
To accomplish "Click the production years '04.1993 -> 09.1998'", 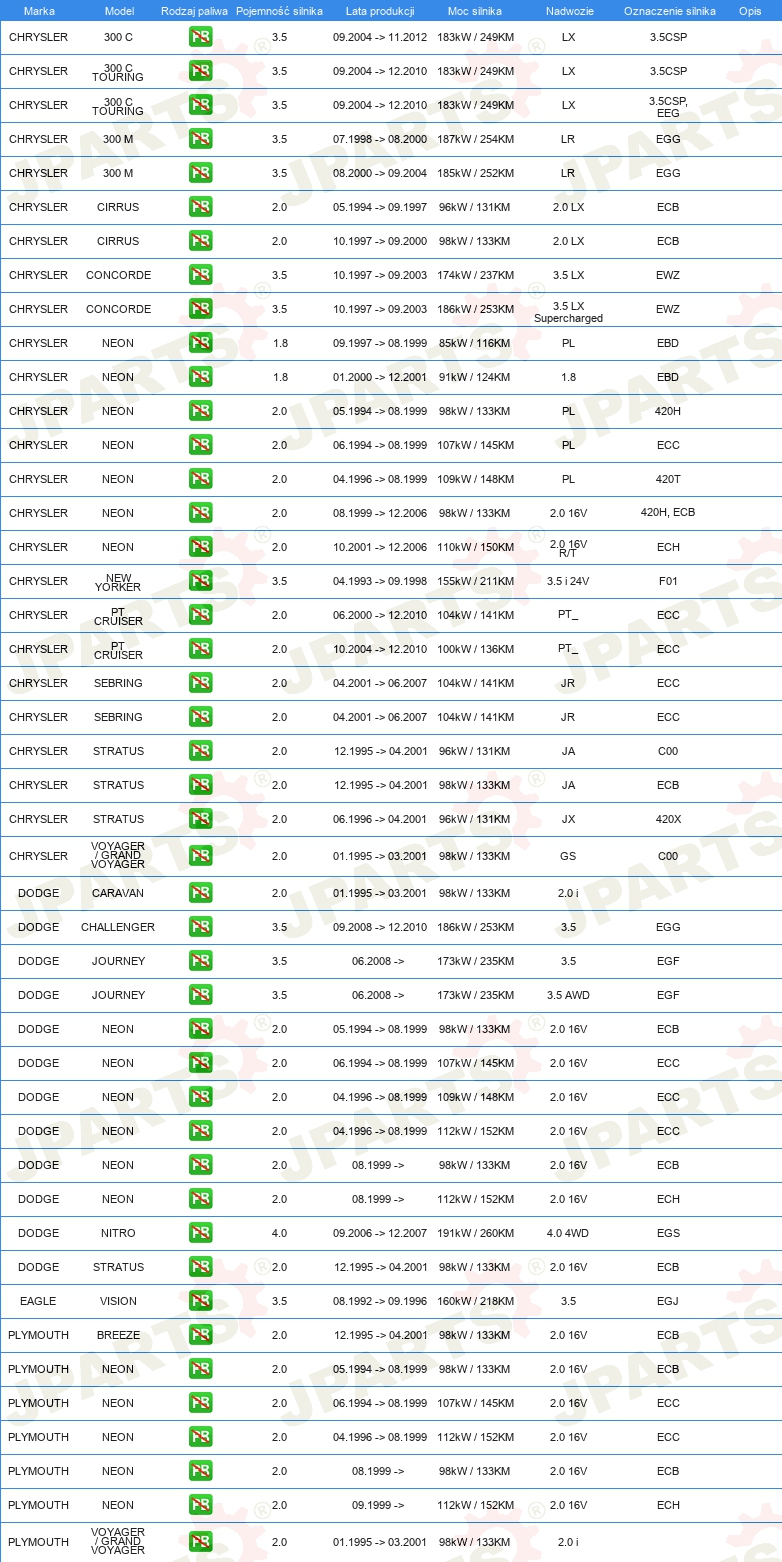I will pos(380,581).
